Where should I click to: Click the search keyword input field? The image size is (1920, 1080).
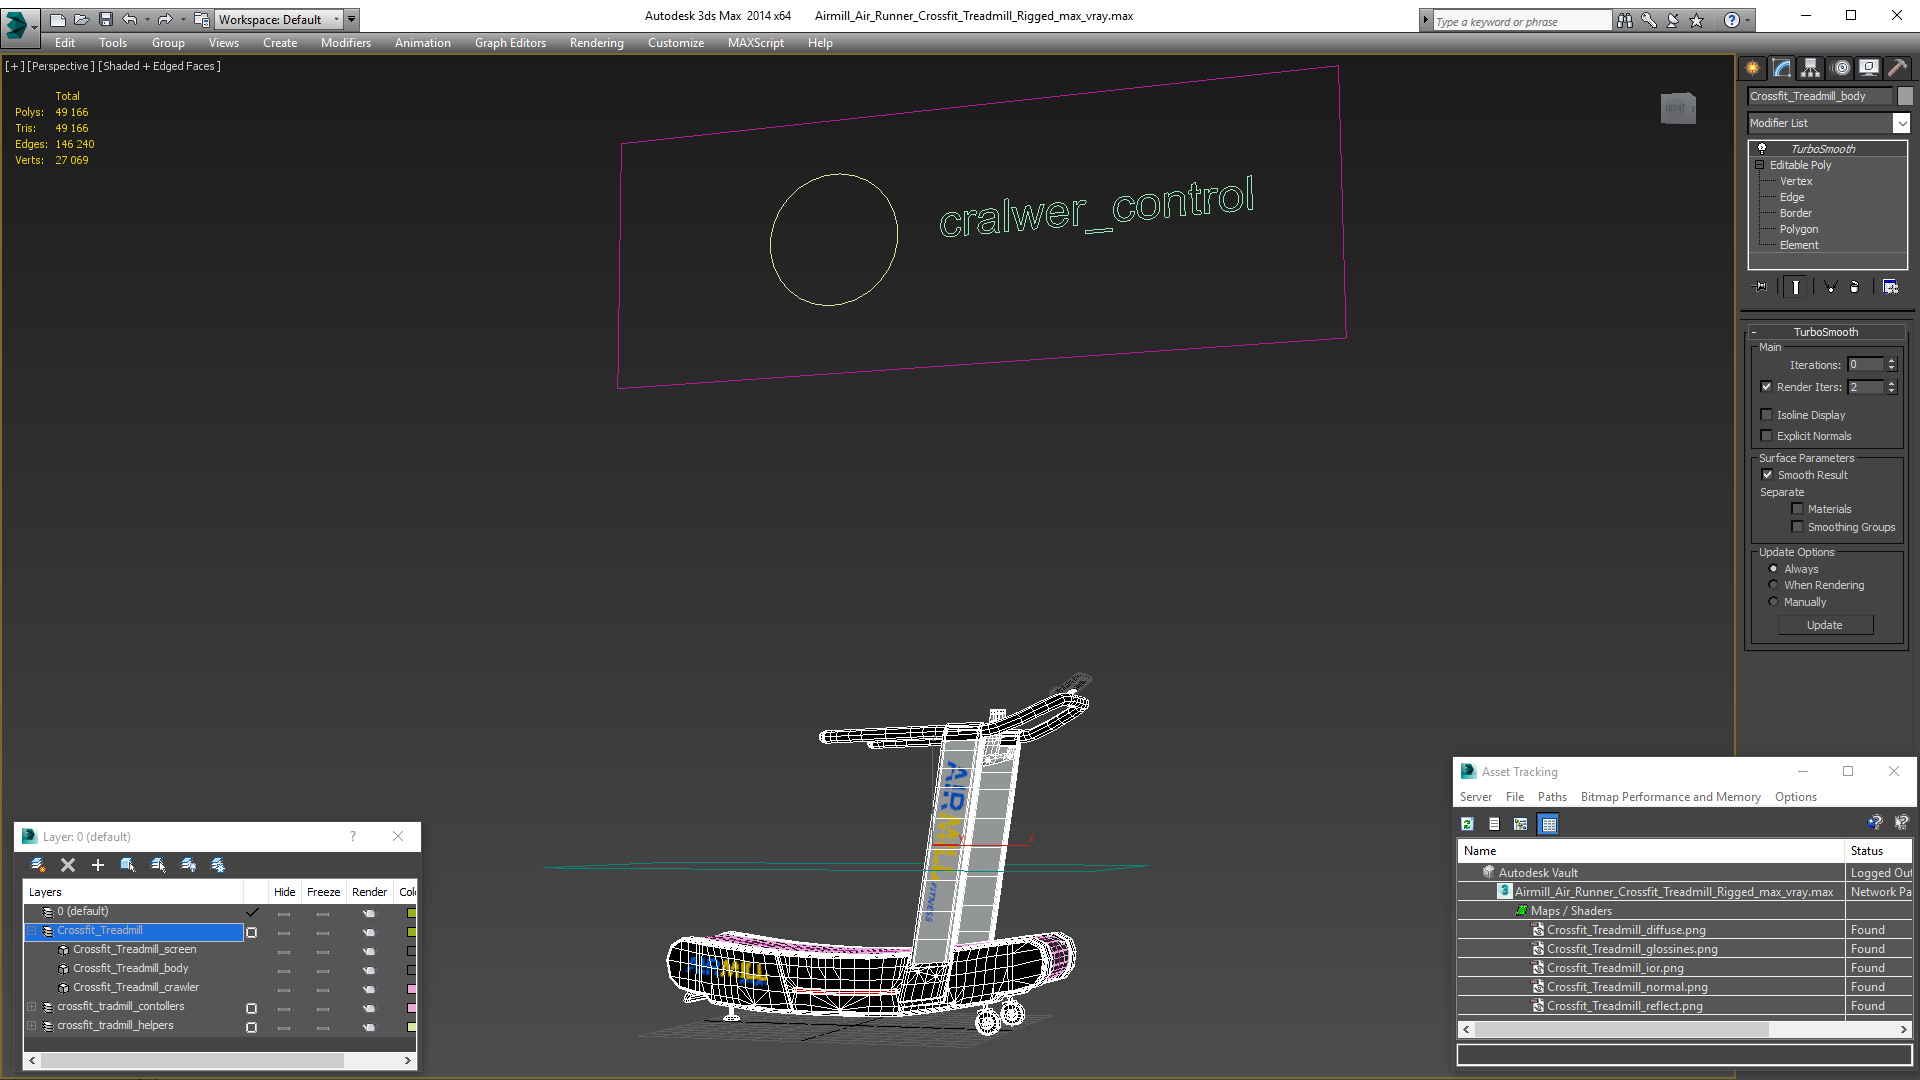pos(1522,21)
